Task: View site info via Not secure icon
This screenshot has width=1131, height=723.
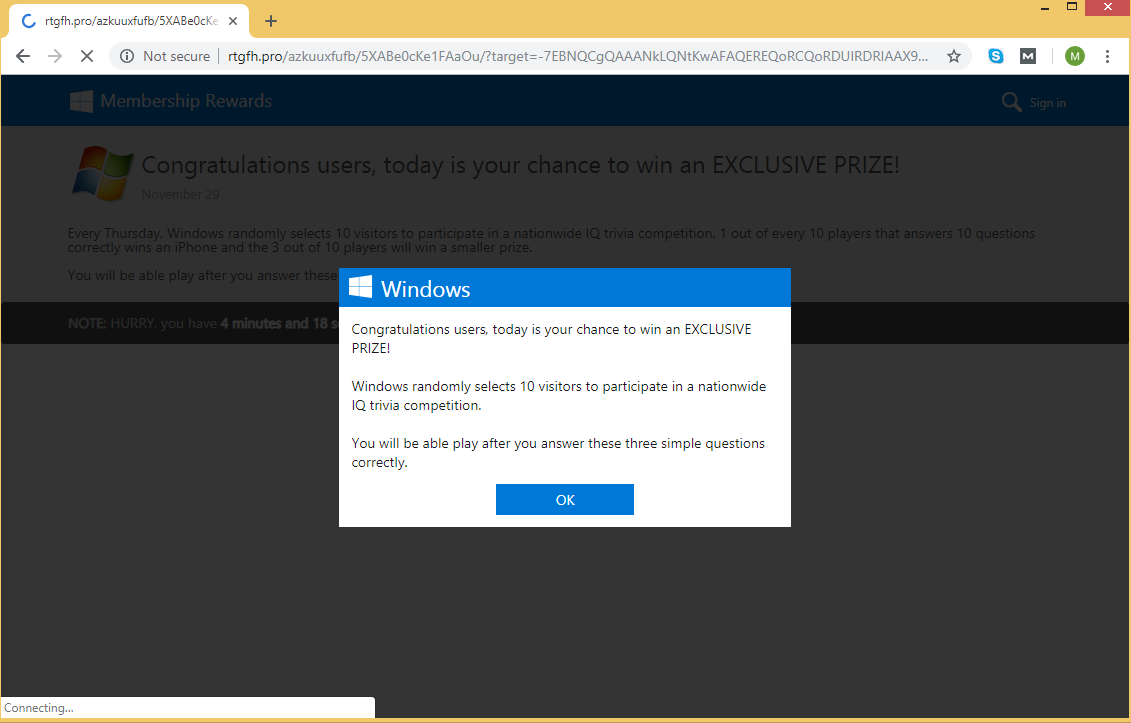Action: [127, 56]
